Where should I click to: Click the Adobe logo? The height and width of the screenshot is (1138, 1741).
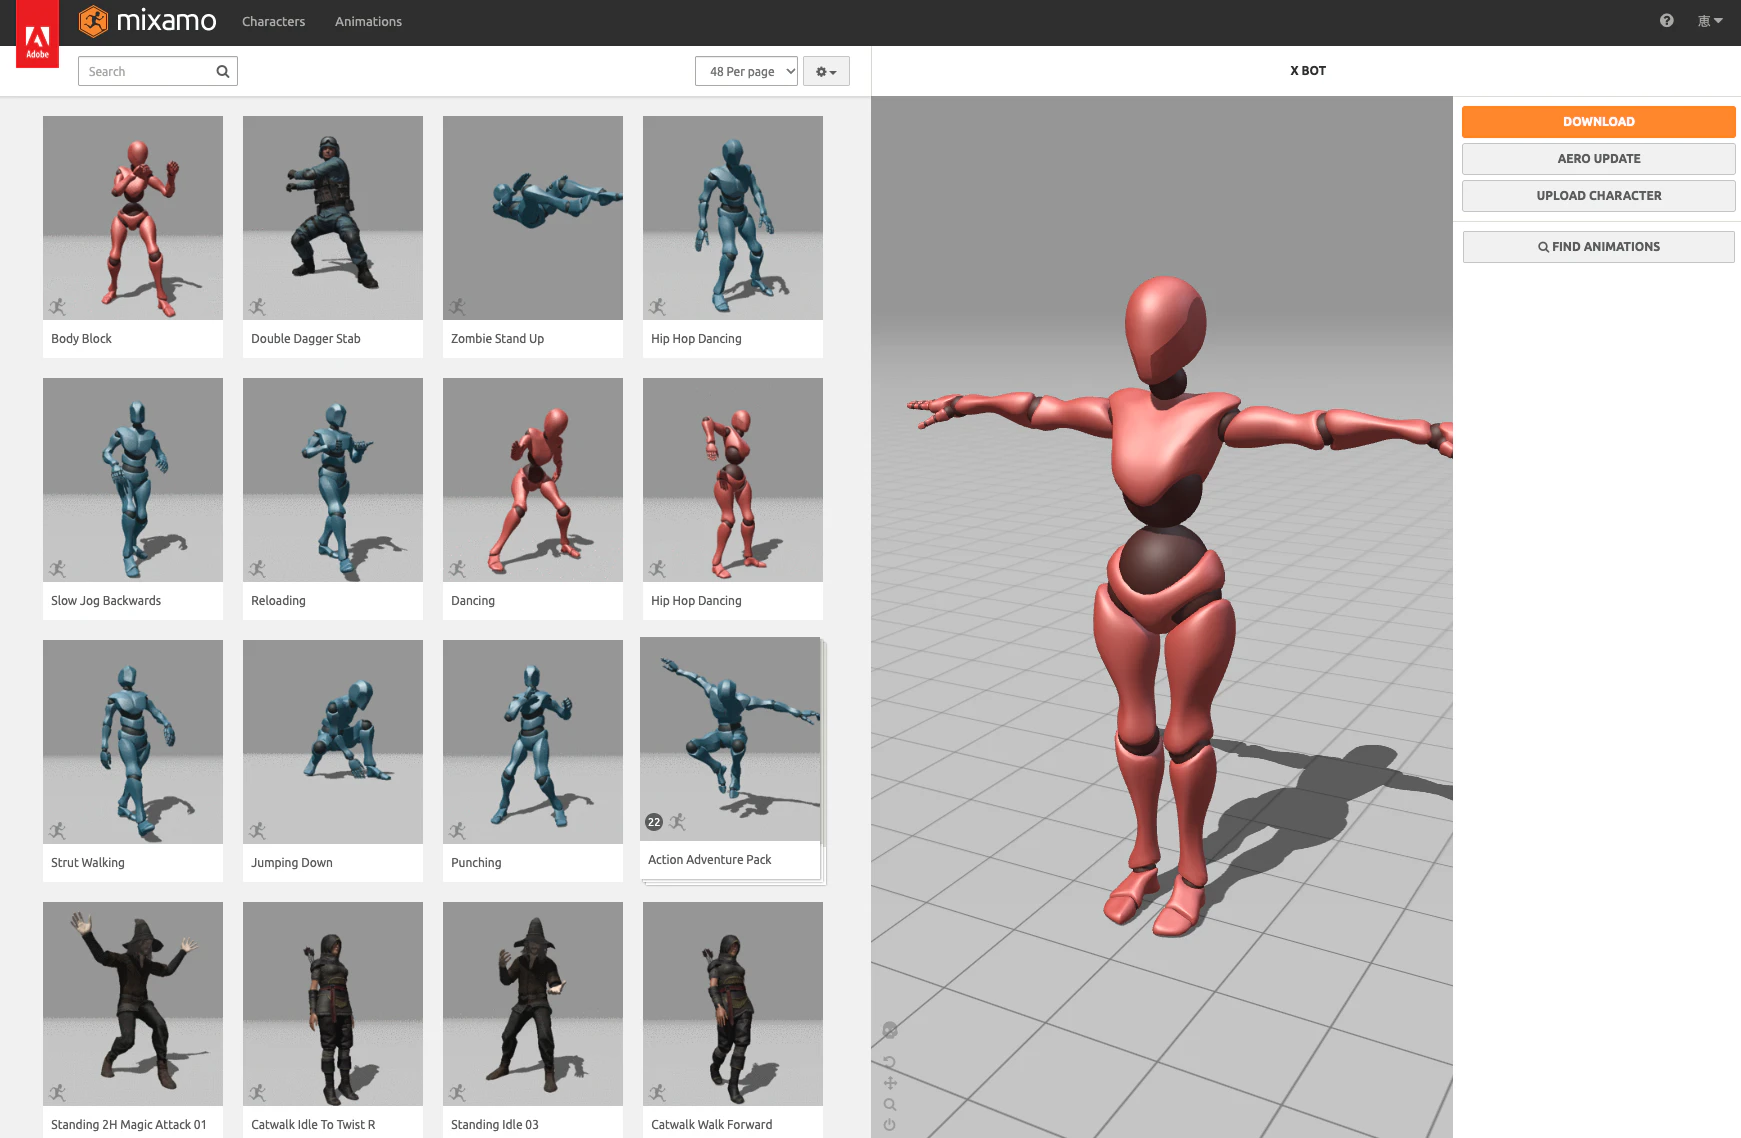click(37, 34)
